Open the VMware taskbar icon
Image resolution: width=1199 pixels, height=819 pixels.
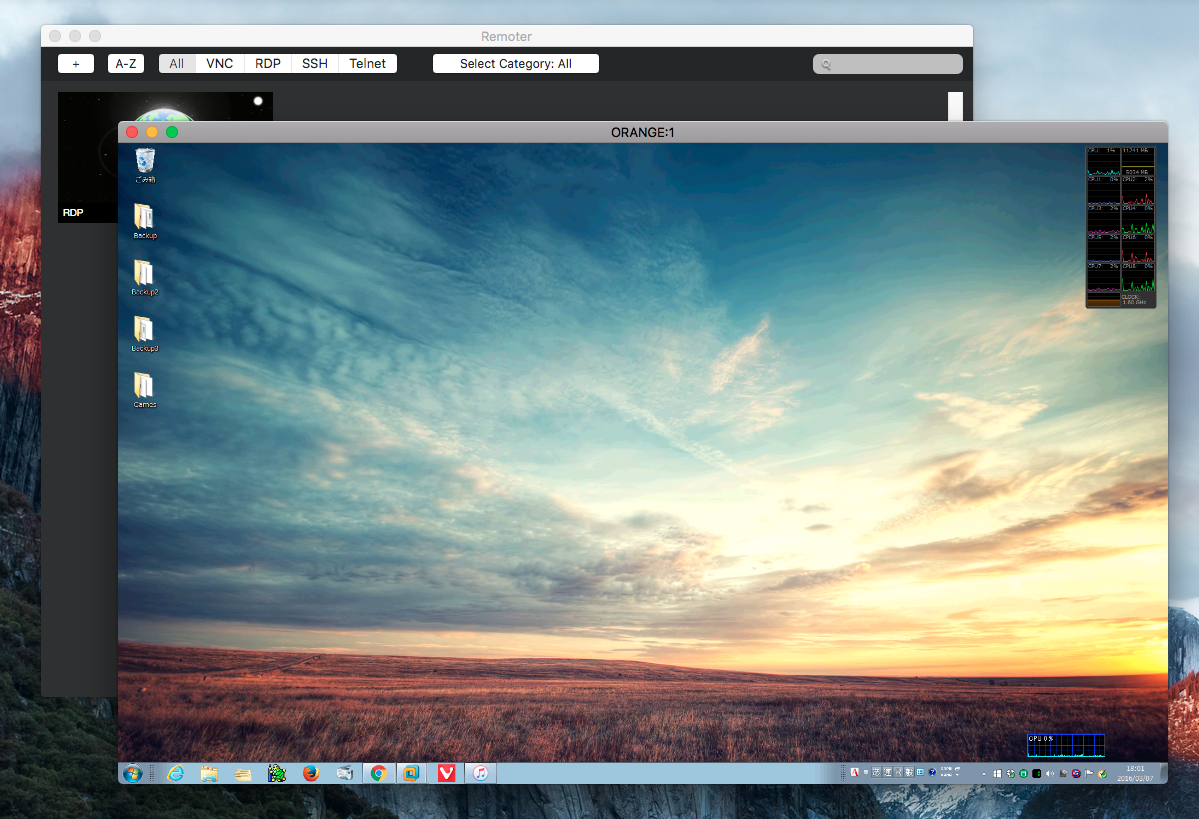(411, 773)
